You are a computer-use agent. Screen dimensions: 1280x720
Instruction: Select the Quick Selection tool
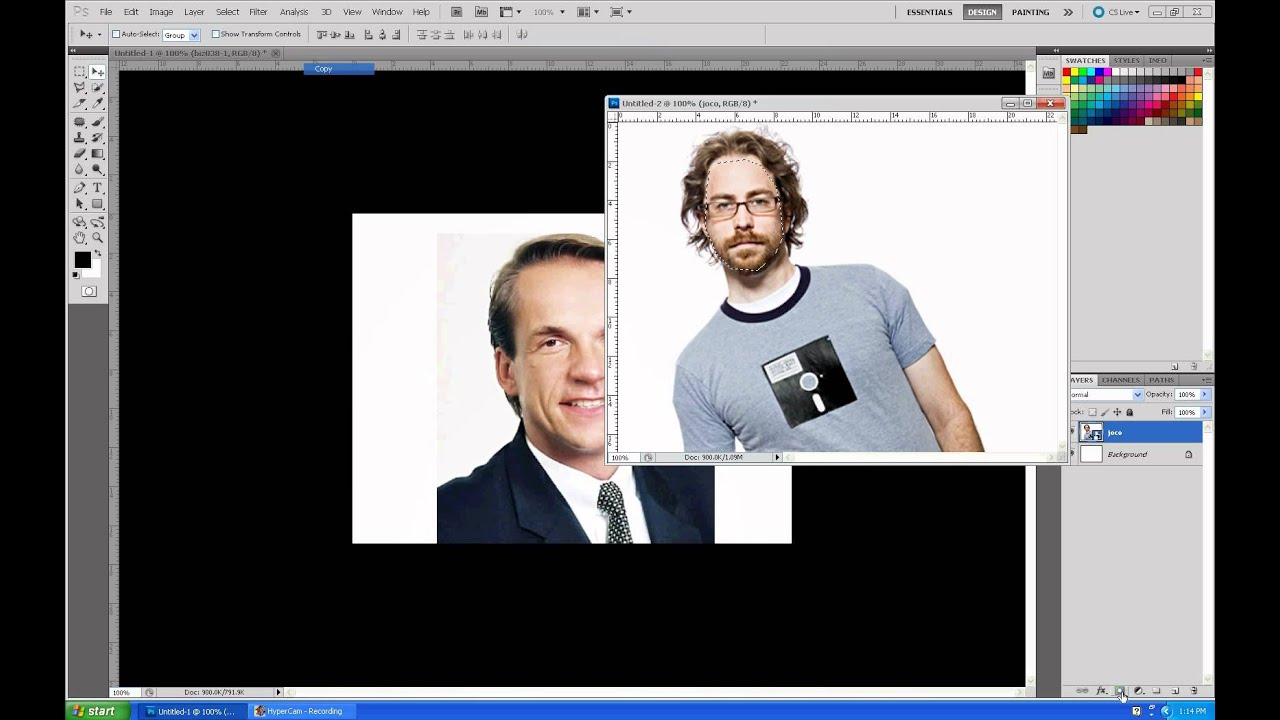[x=97, y=87]
